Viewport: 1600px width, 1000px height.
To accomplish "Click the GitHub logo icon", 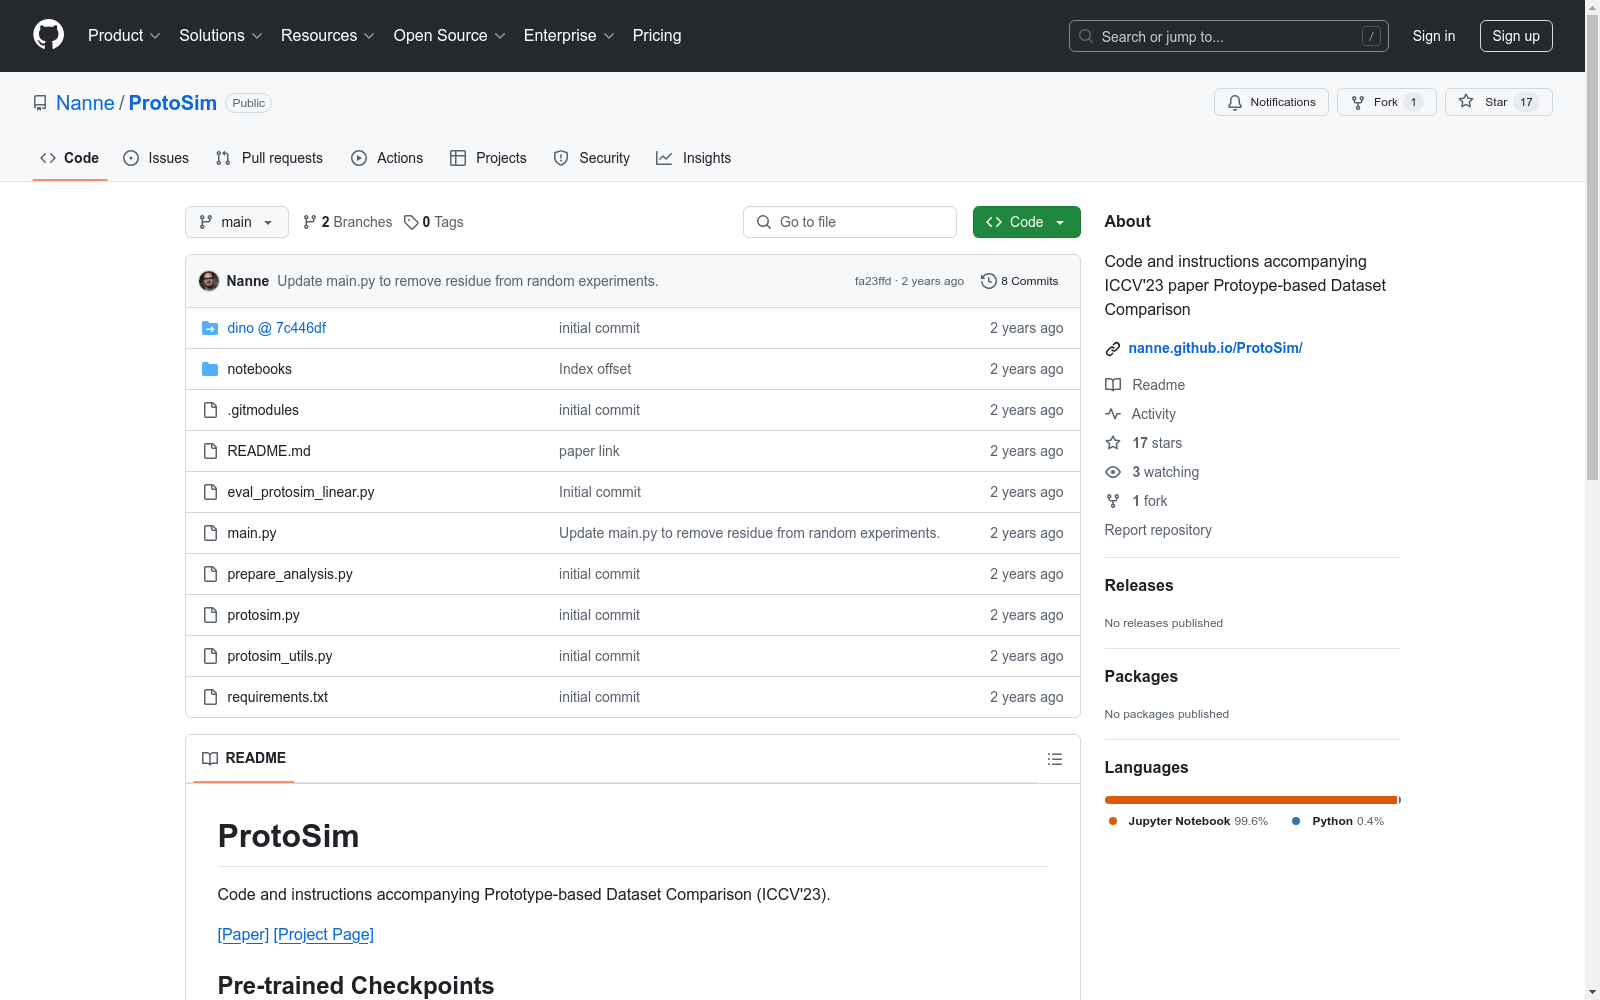I will pos(48,35).
